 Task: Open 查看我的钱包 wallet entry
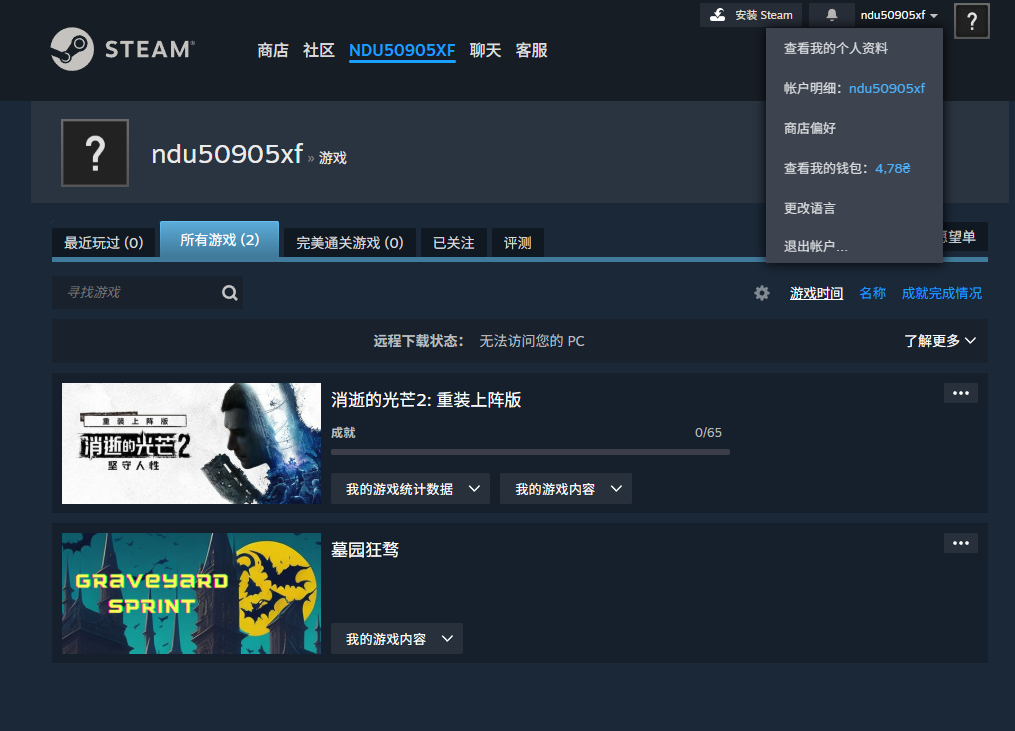click(x=847, y=168)
